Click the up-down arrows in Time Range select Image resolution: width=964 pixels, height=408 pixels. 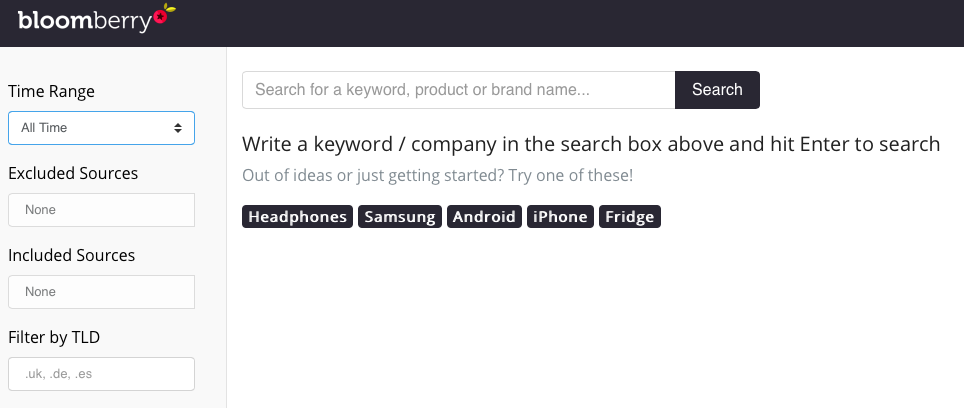178,128
